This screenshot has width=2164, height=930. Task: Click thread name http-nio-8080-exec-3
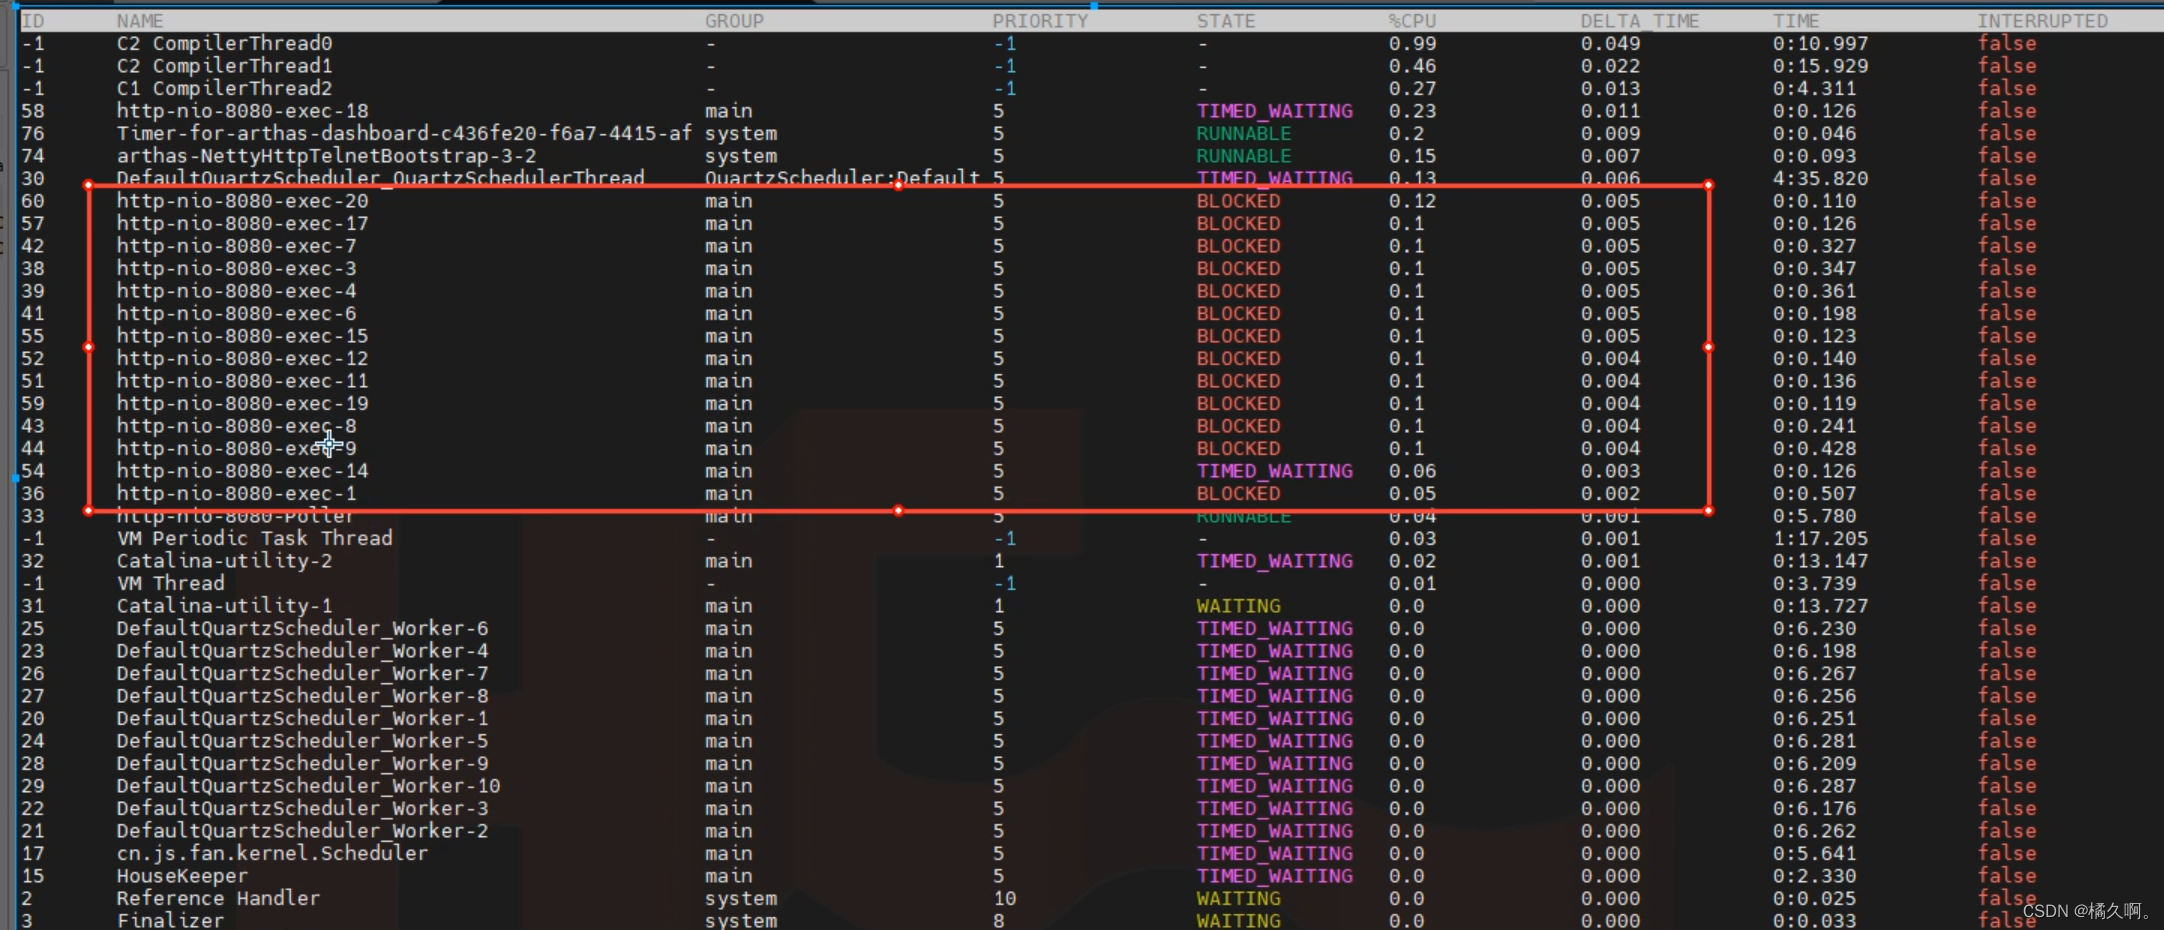pos(236,269)
